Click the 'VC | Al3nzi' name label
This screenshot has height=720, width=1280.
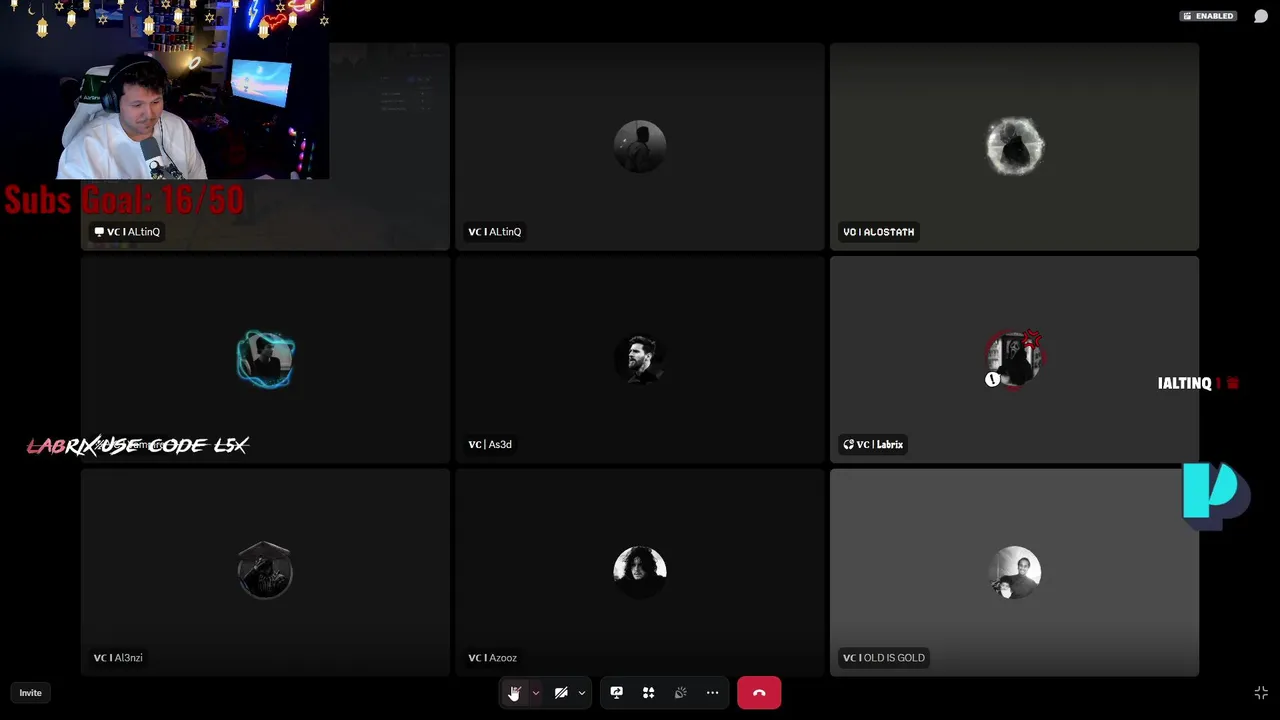[x=118, y=658]
